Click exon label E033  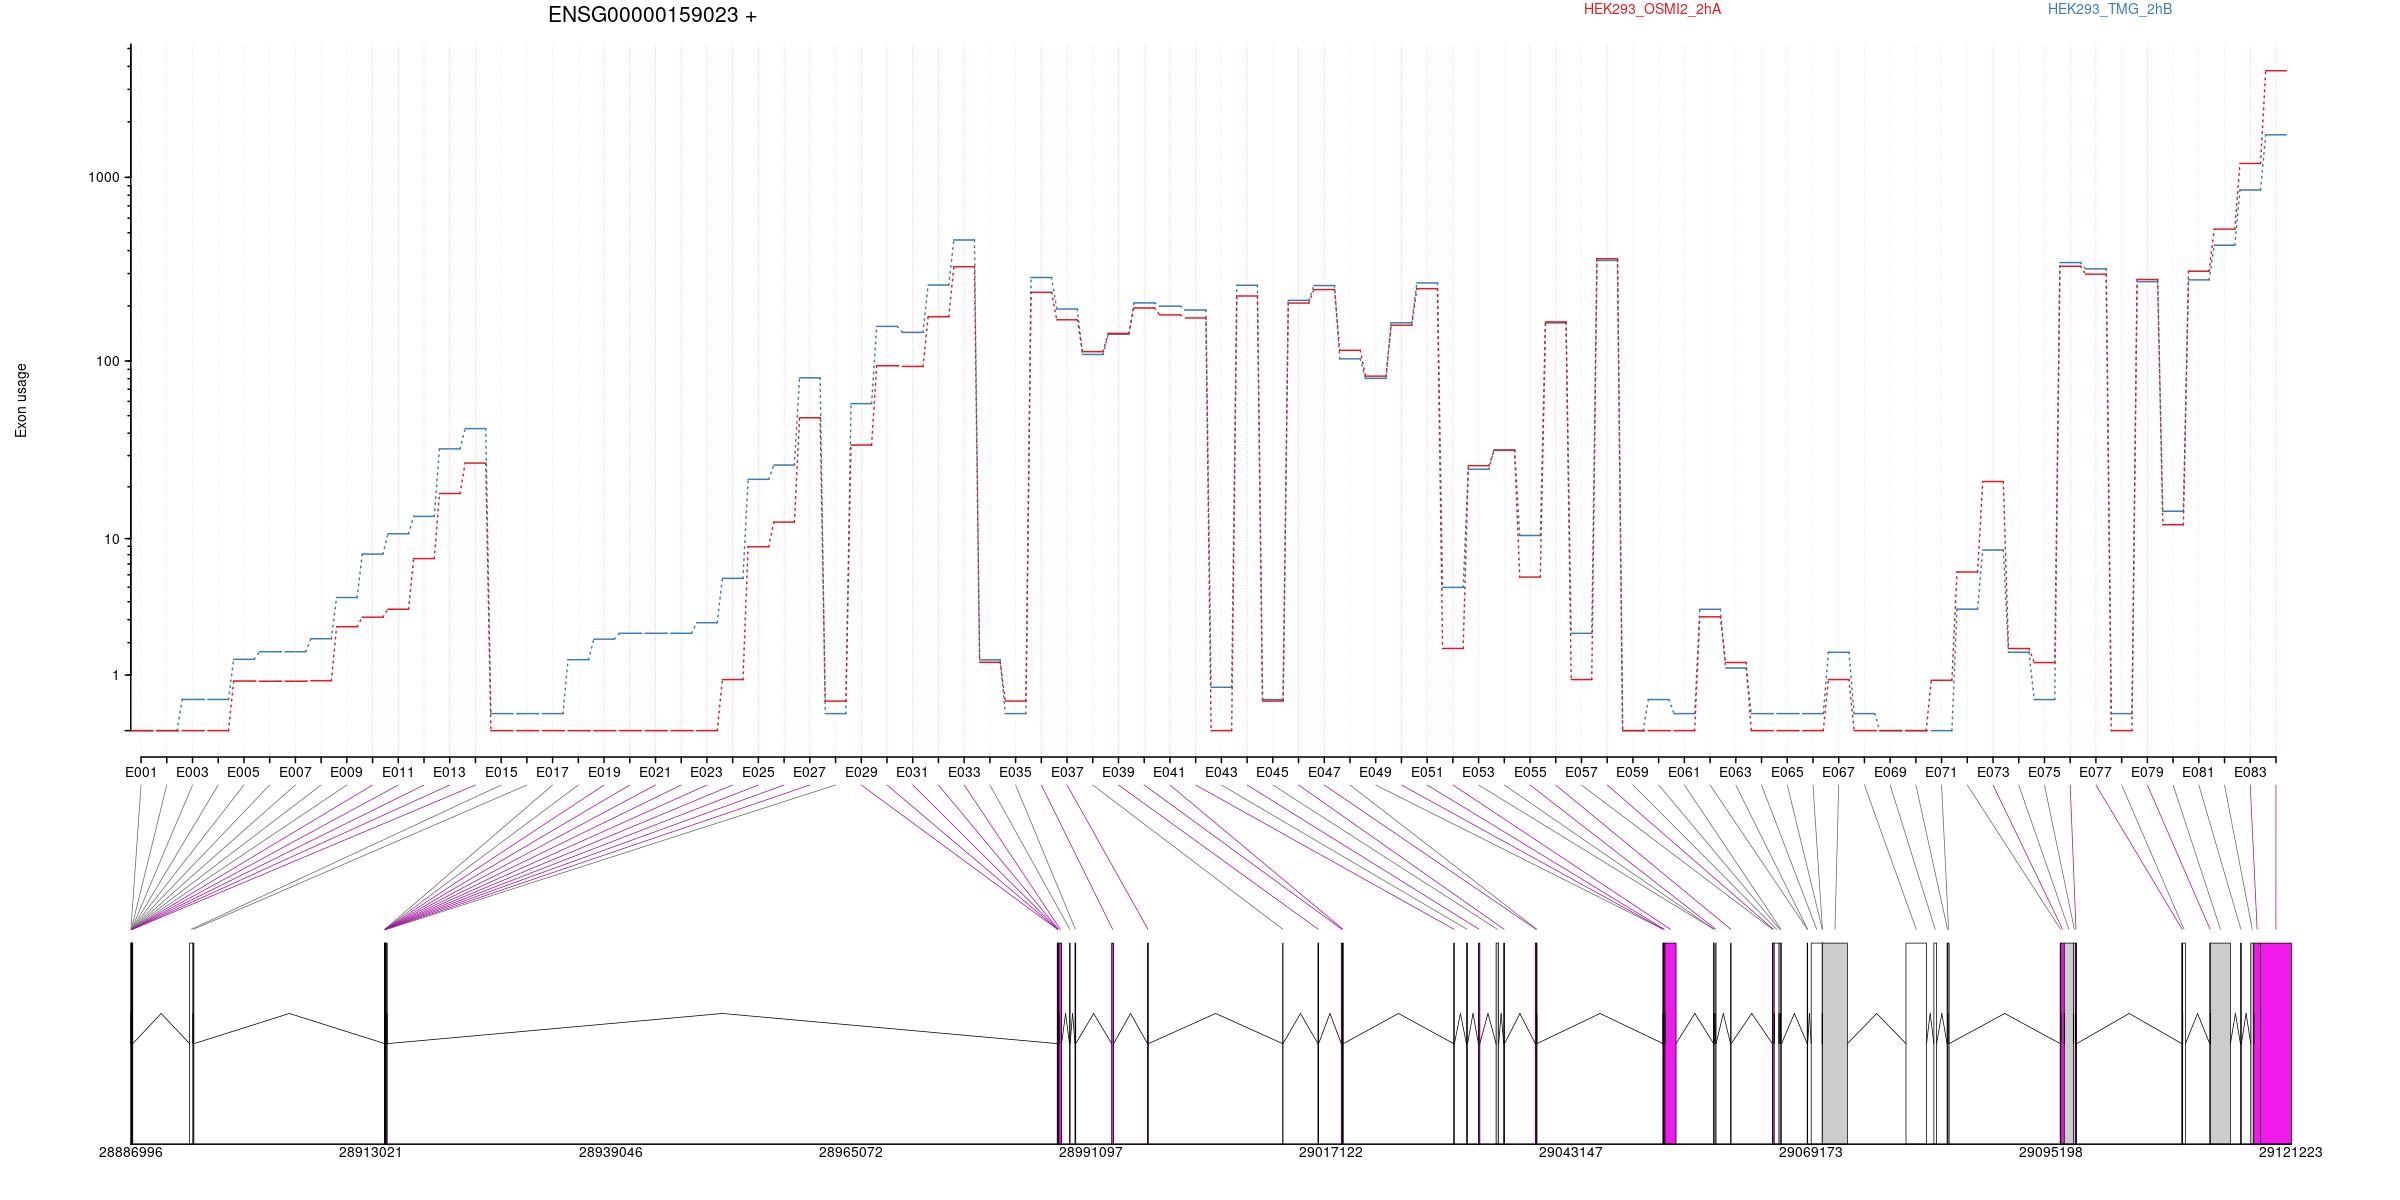[964, 772]
